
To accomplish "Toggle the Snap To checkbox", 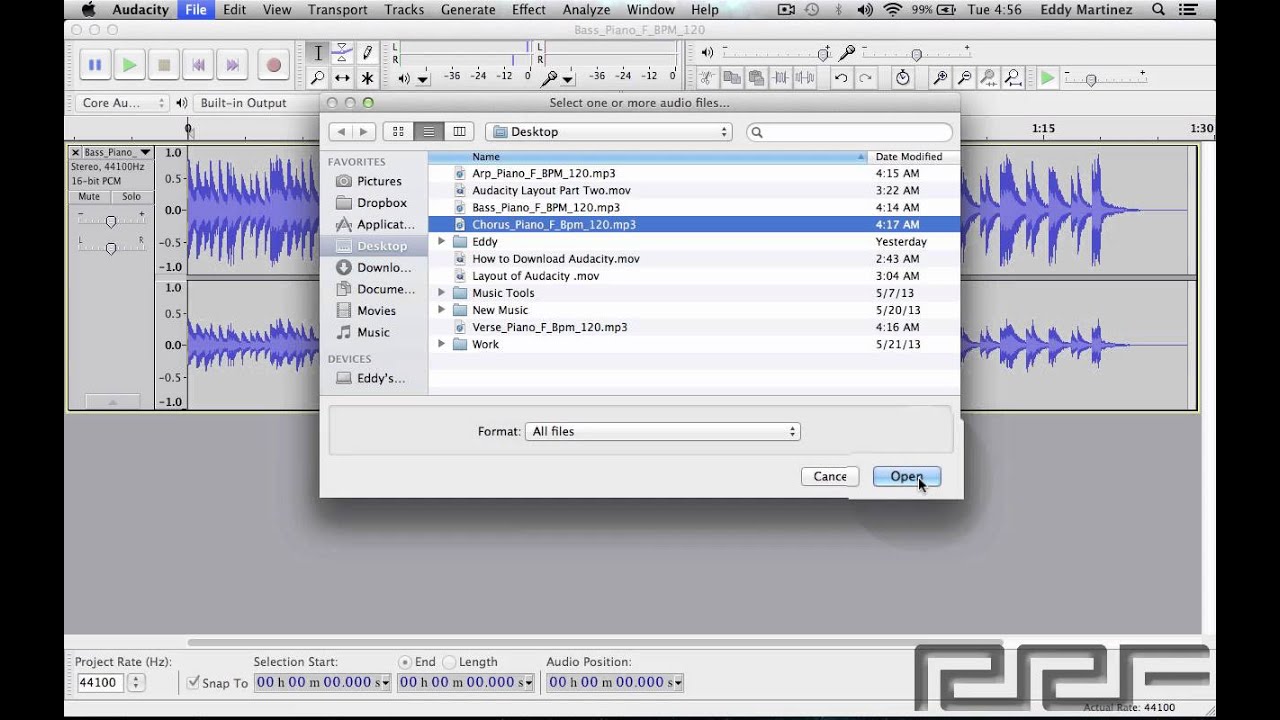I will coord(194,683).
